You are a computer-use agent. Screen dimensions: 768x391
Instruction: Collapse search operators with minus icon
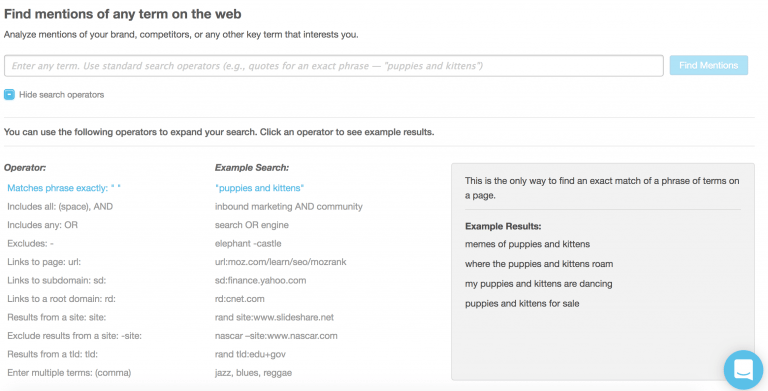[x=9, y=95]
